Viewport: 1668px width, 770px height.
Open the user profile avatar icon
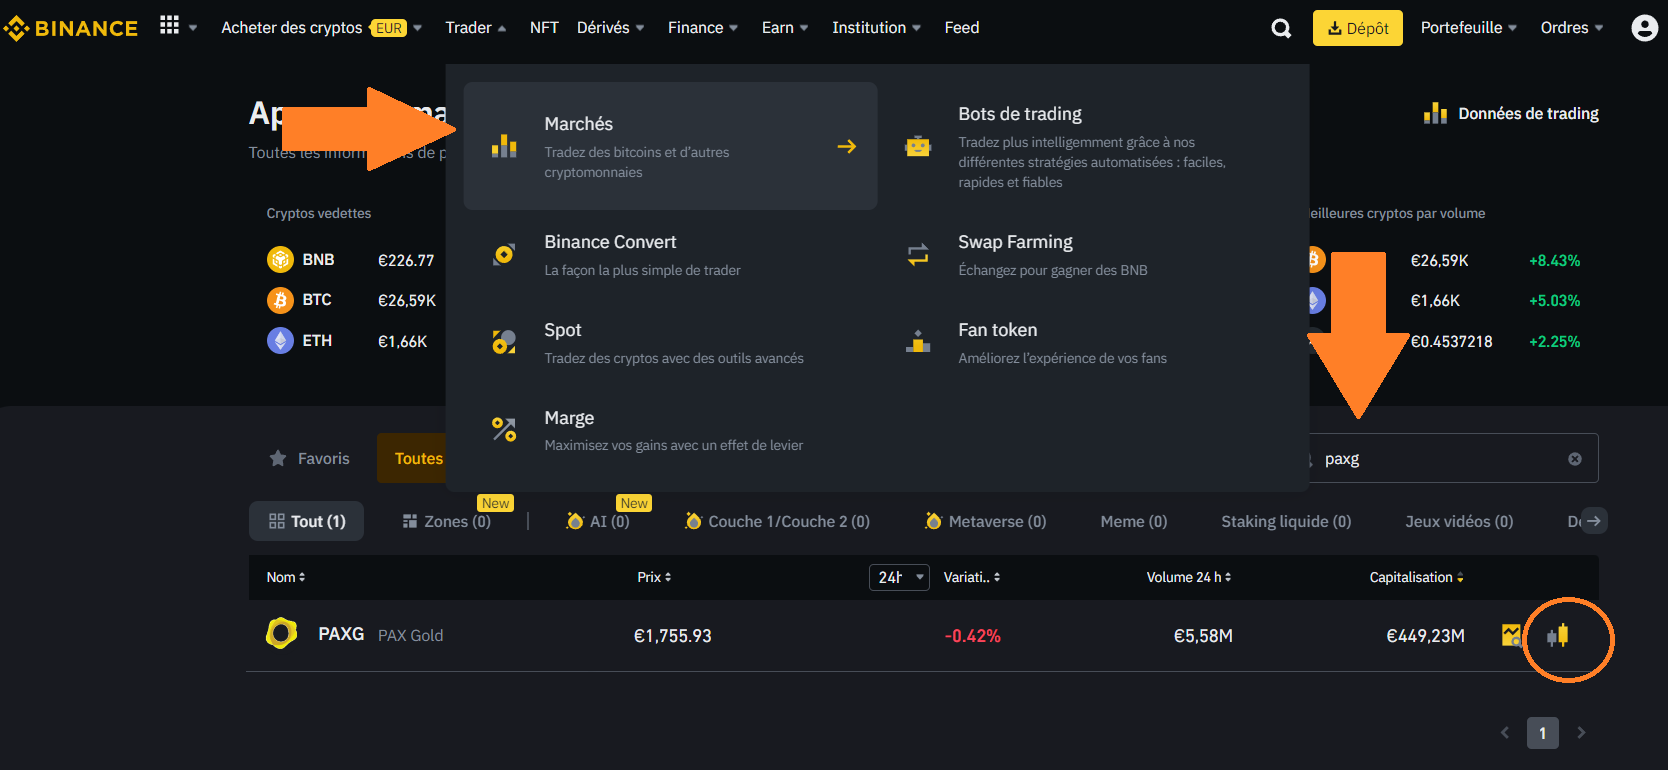pyautogui.click(x=1644, y=28)
